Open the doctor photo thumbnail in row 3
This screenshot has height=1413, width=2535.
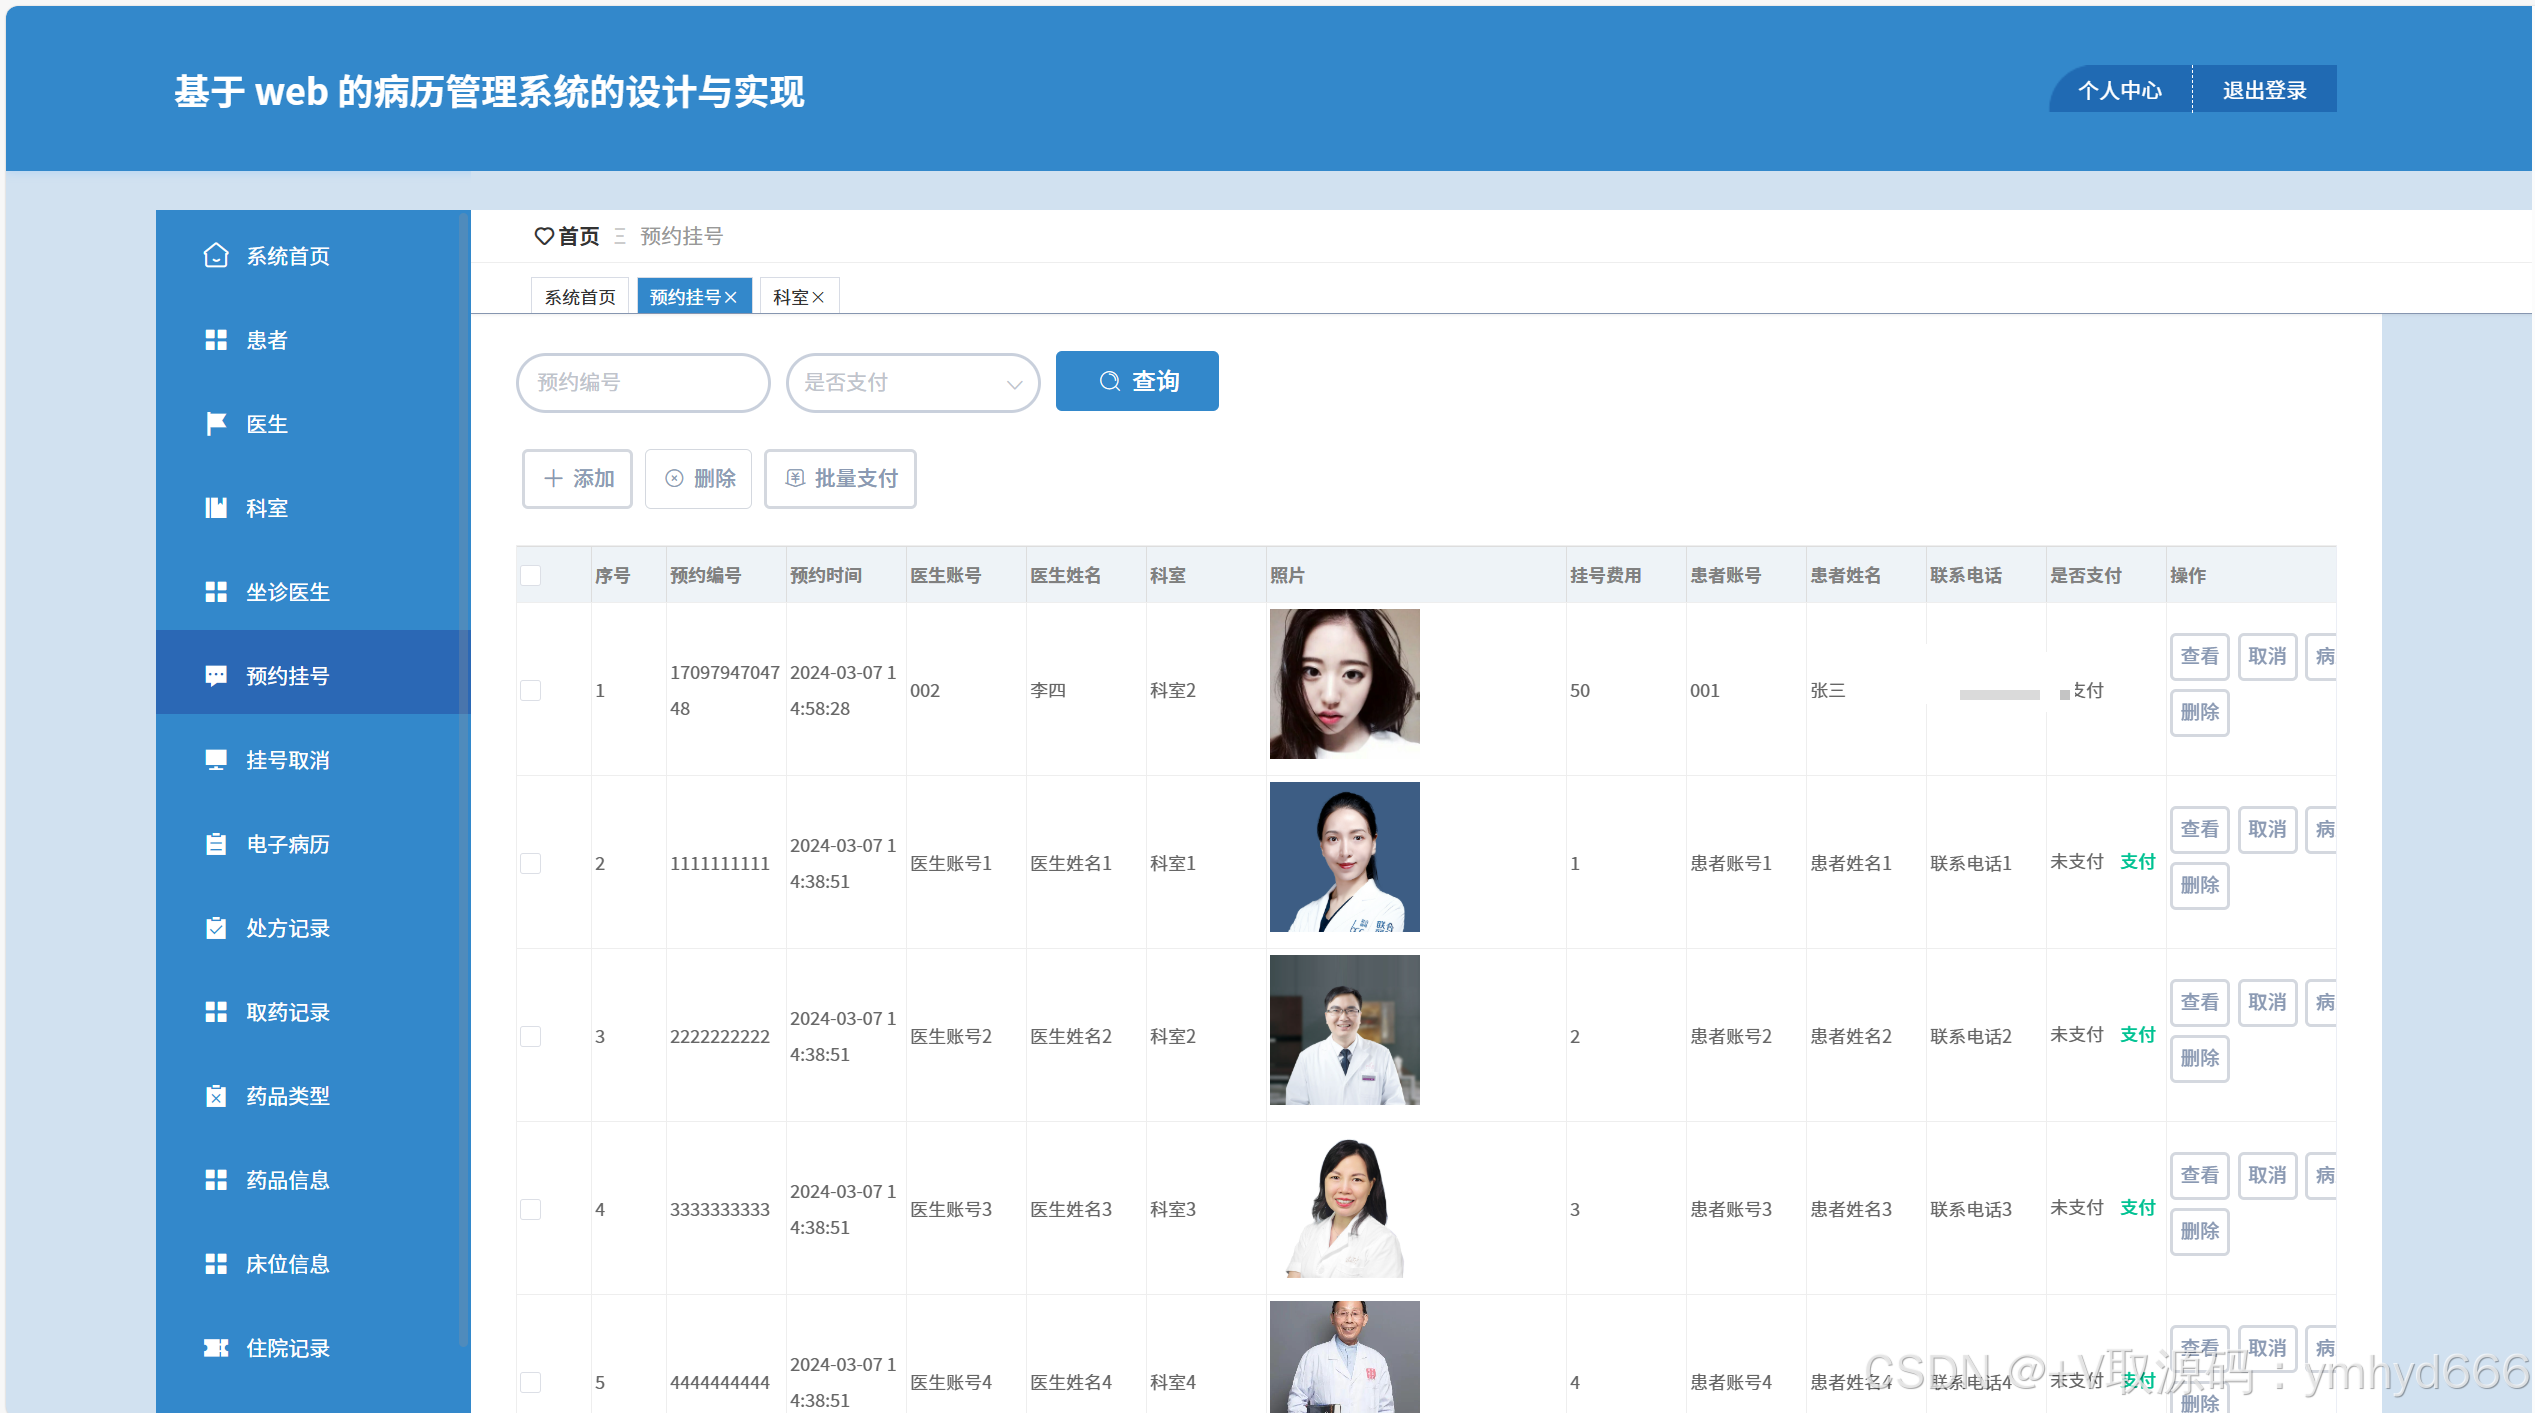click(x=1344, y=1030)
